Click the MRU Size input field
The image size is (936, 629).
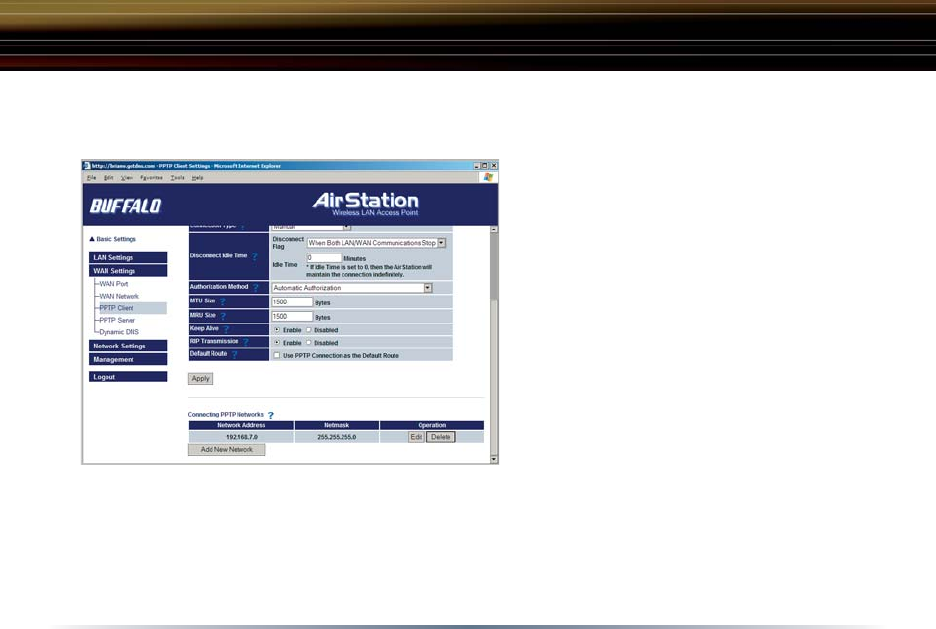(292, 316)
